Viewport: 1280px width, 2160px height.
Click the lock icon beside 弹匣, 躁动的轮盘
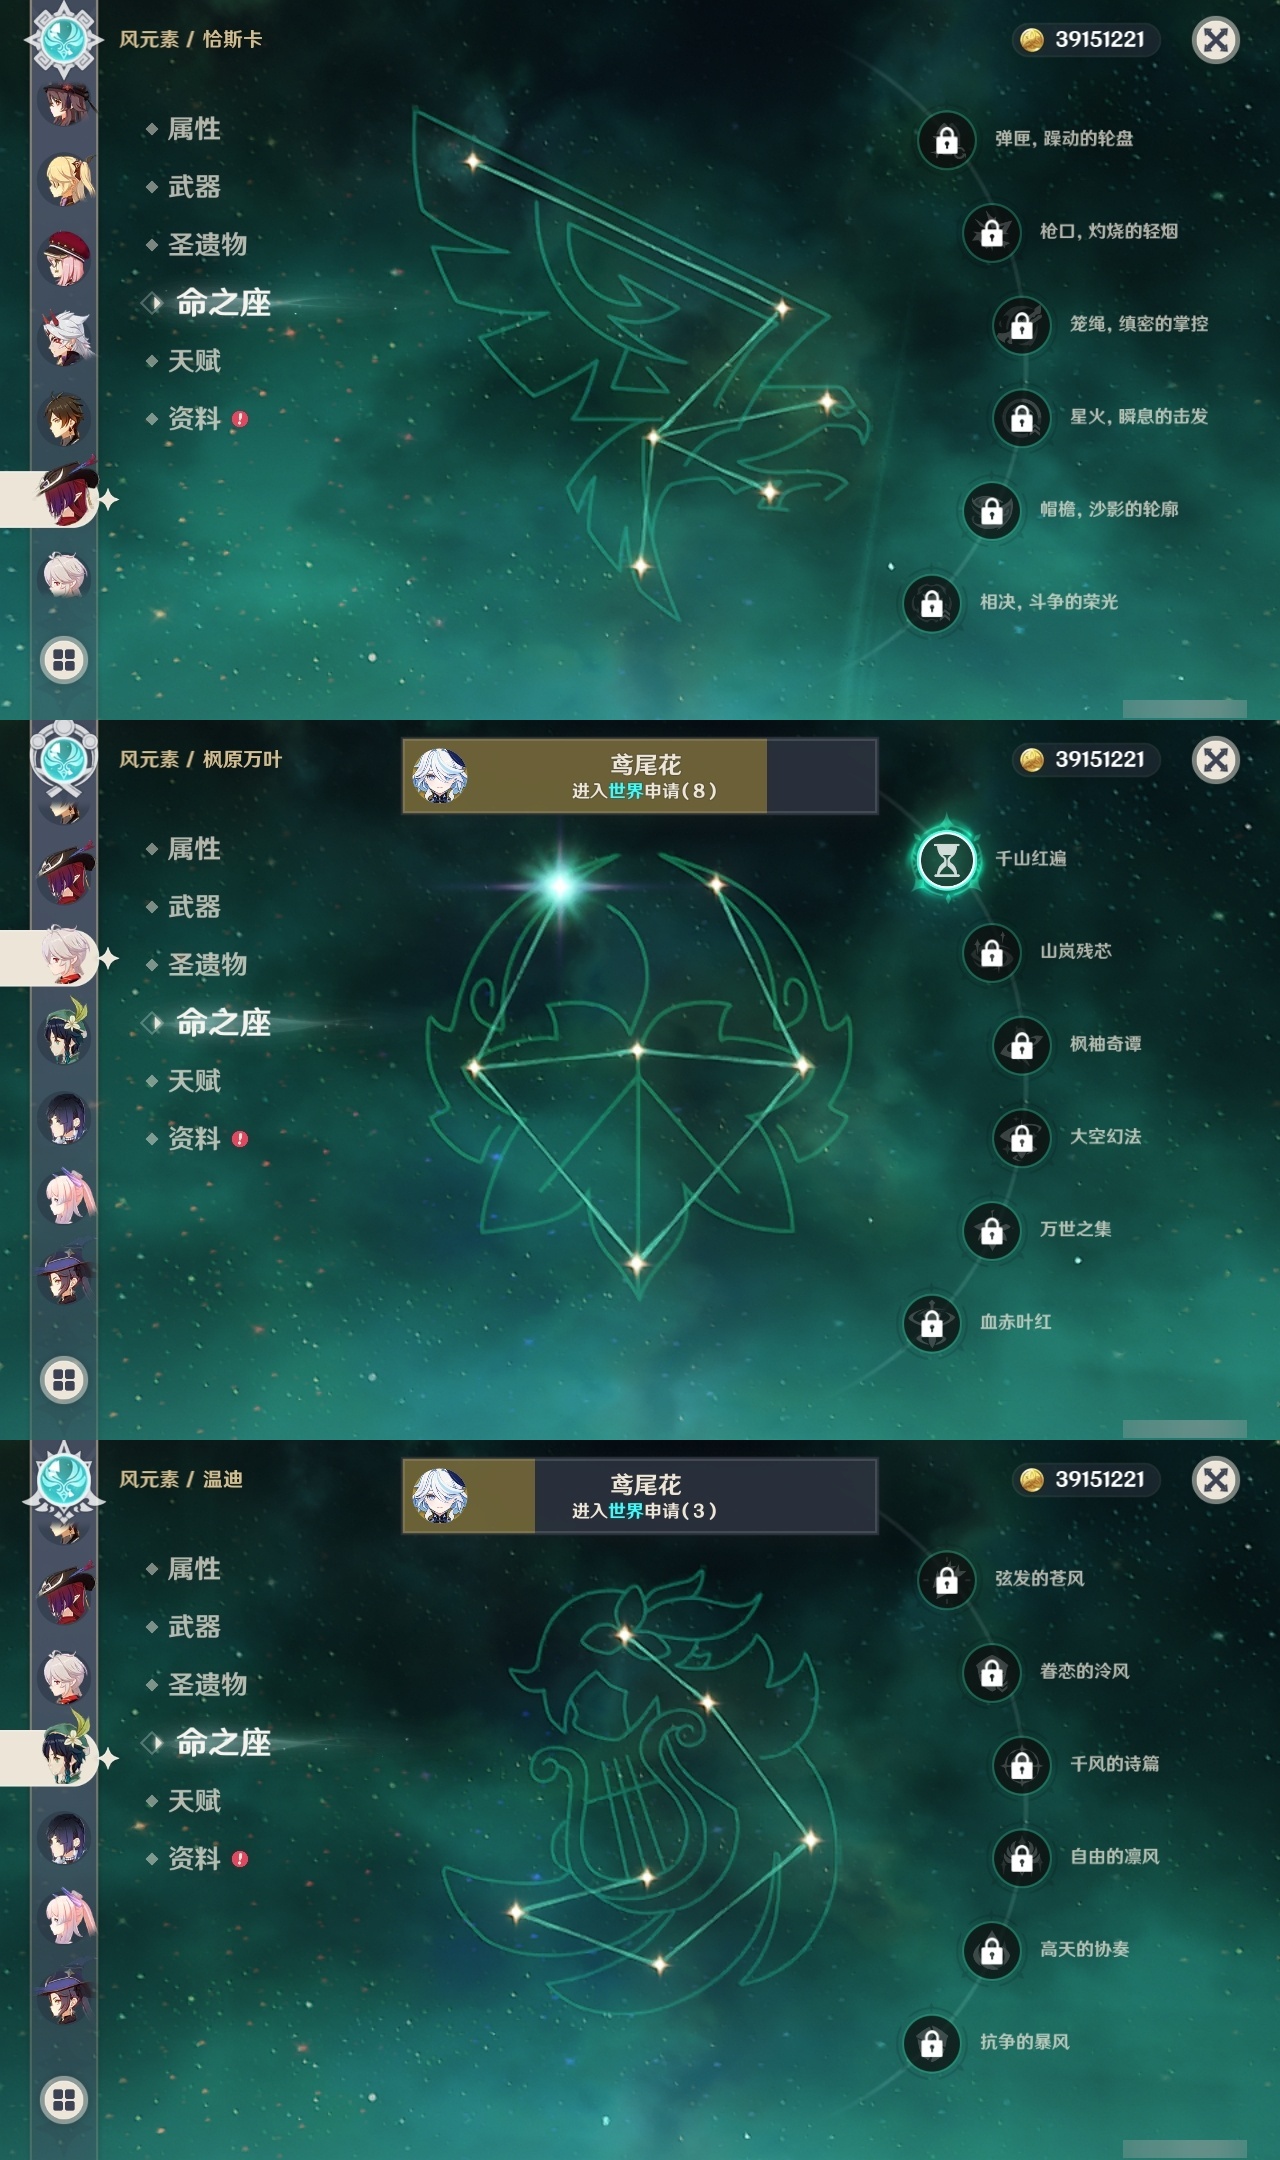pos(947,140)
